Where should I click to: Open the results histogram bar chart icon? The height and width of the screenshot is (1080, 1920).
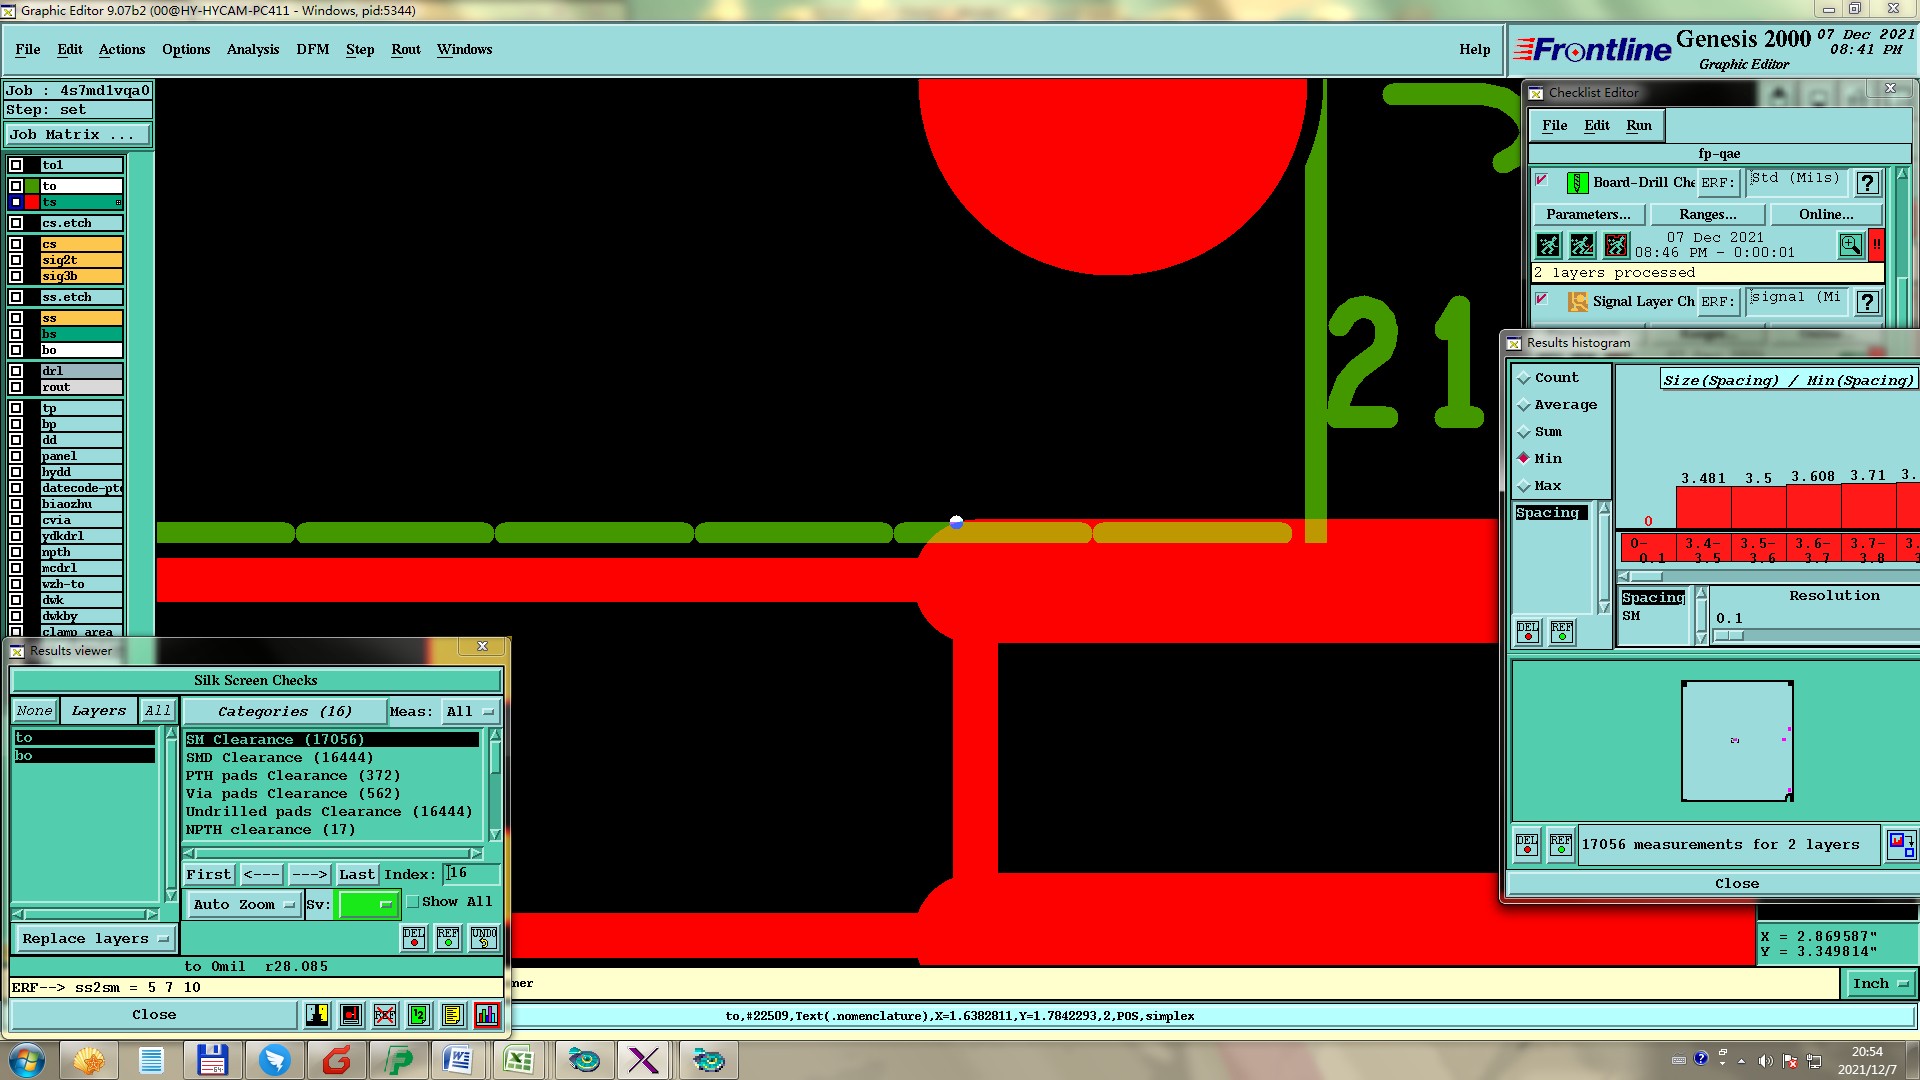pos(487,1015)
